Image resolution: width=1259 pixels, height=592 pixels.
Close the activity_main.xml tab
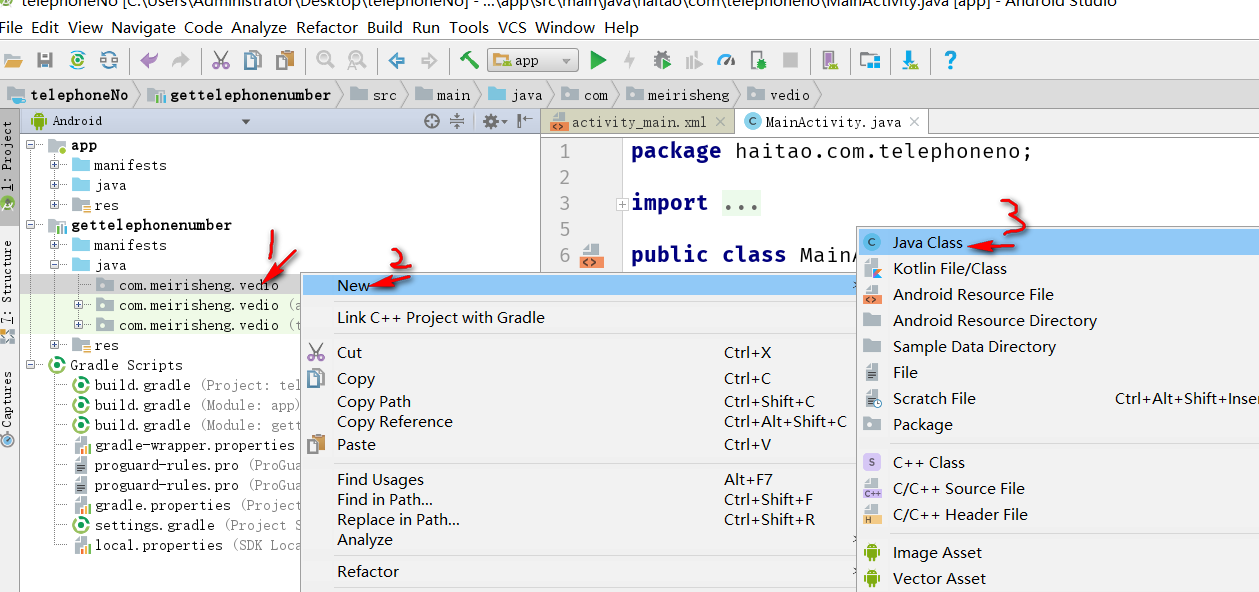721,123
